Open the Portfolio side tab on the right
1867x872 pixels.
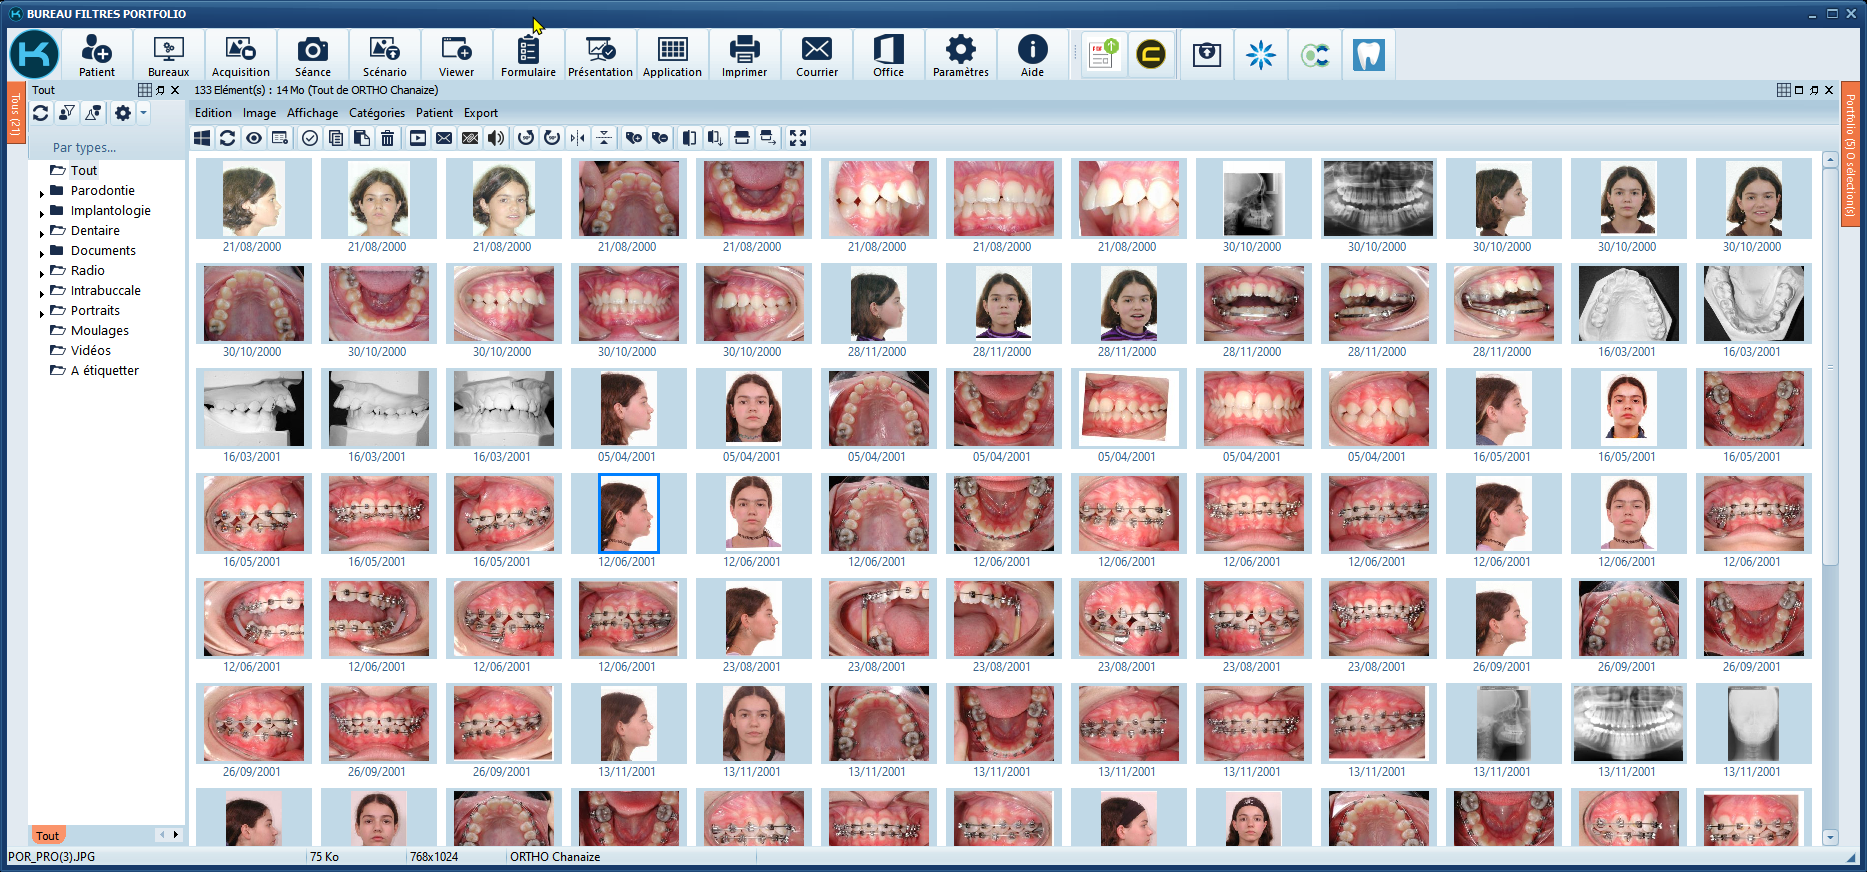tap(1850, 155)
